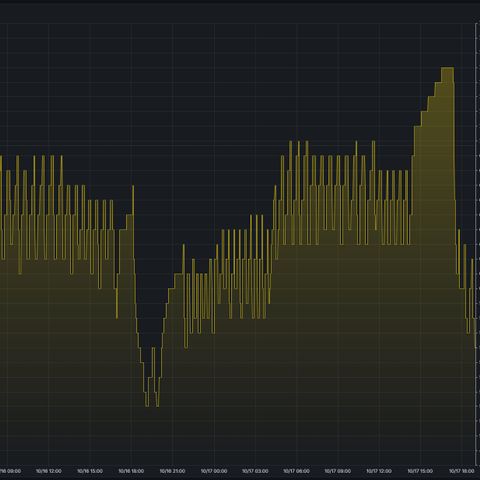Image resolution: width=480 pixels, height=480 pixels.
Task: Click the 10/17 09:00 time axis label
Action: click(337, 471)
